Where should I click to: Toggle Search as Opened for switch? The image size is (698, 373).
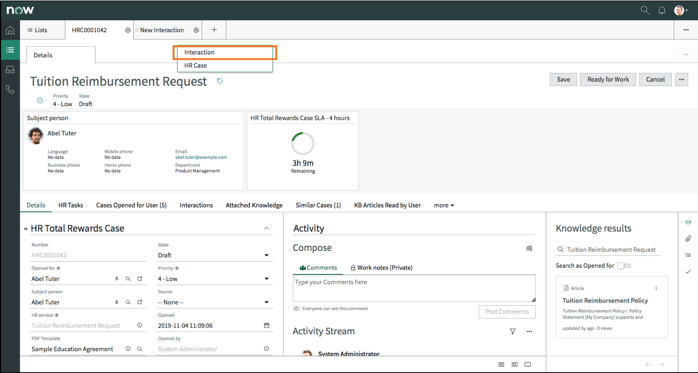pyautogui.click(x=624, y=266)
